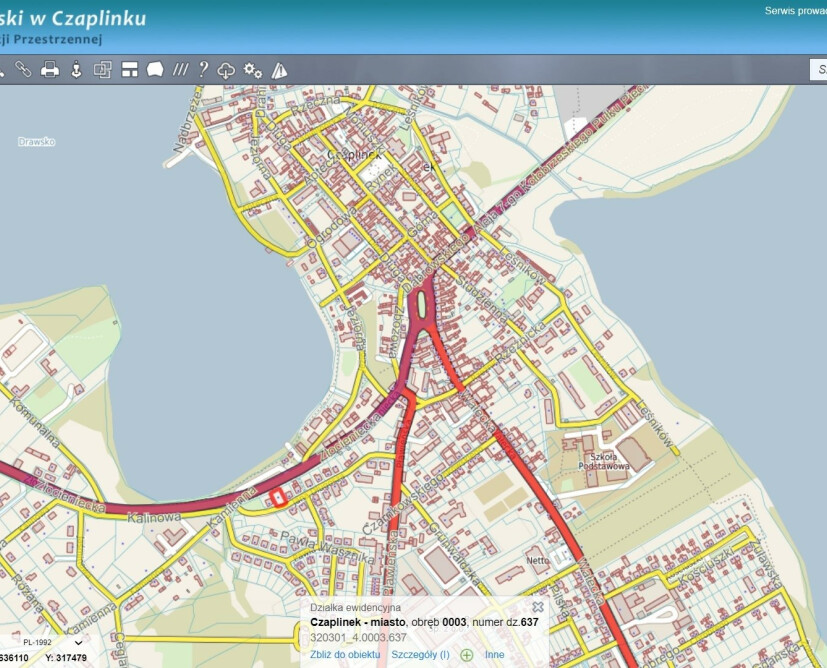Expand the PL-1992 coordinate system dropdown
The image size is (827, 668).
48,642
